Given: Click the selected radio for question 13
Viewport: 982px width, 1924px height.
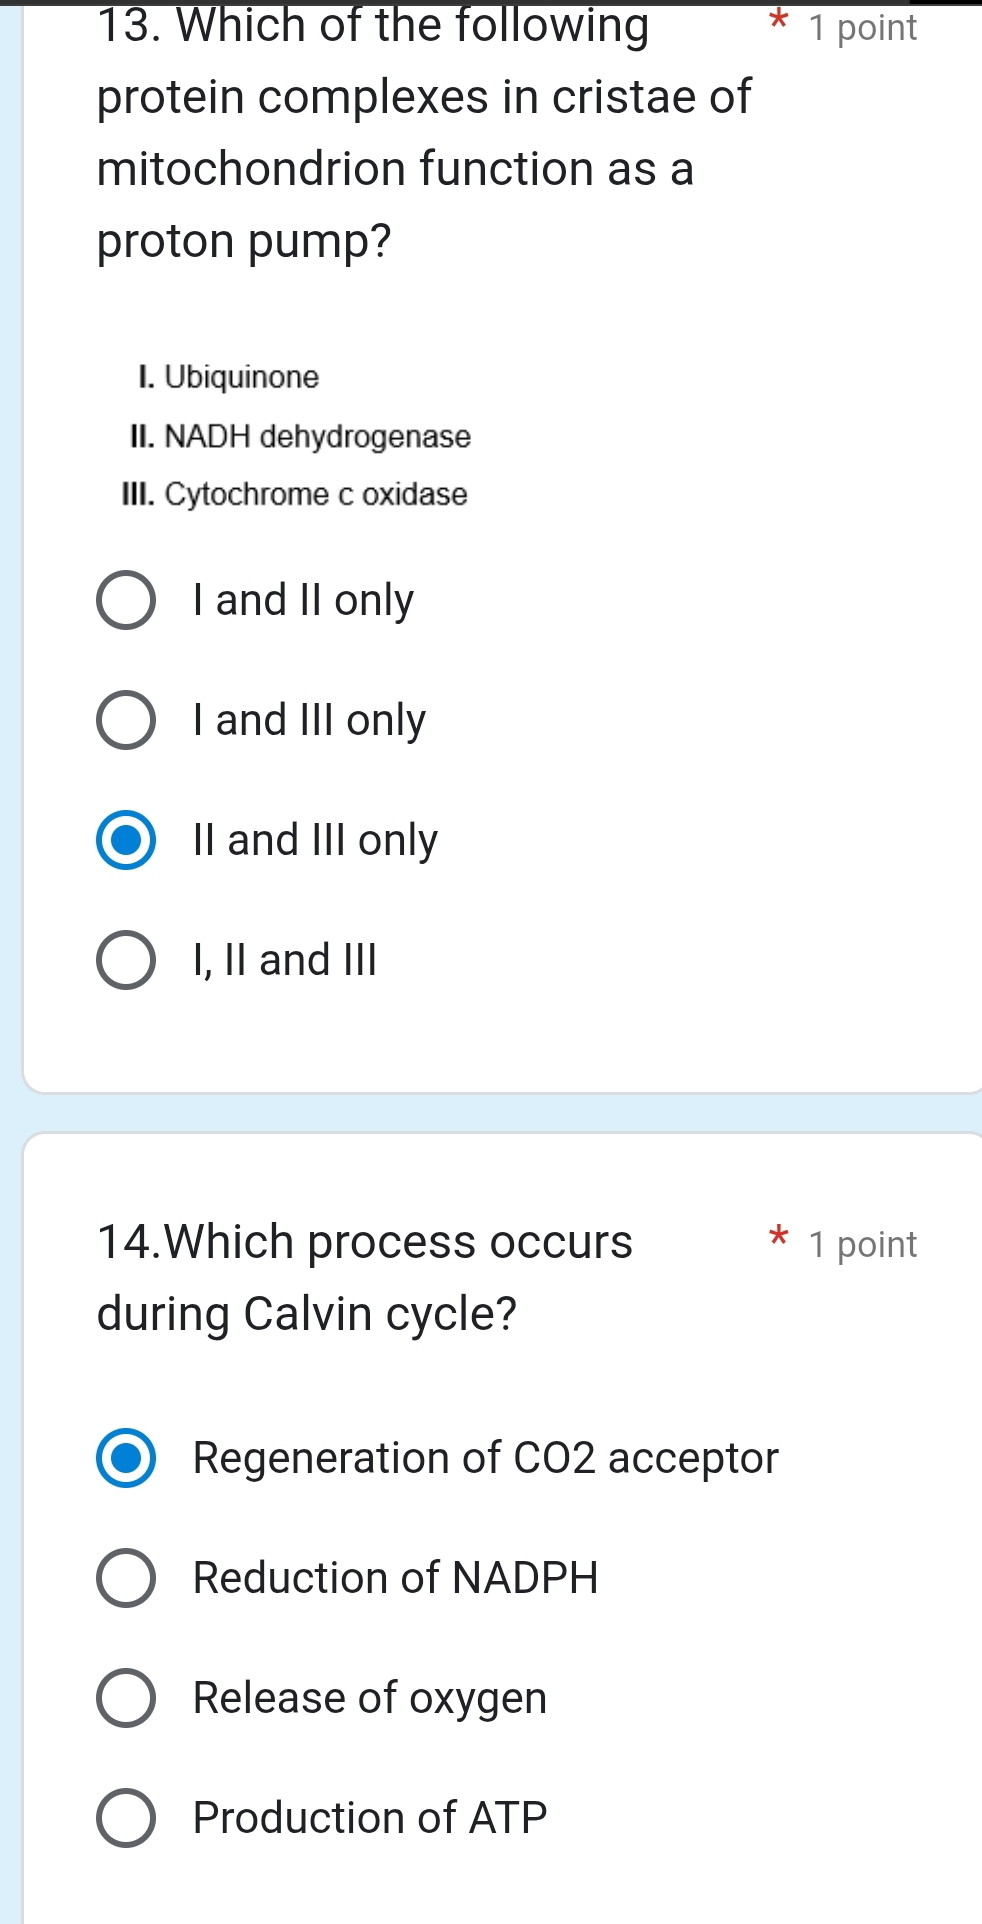Looking at the screenshot, I should pos(126,840).
